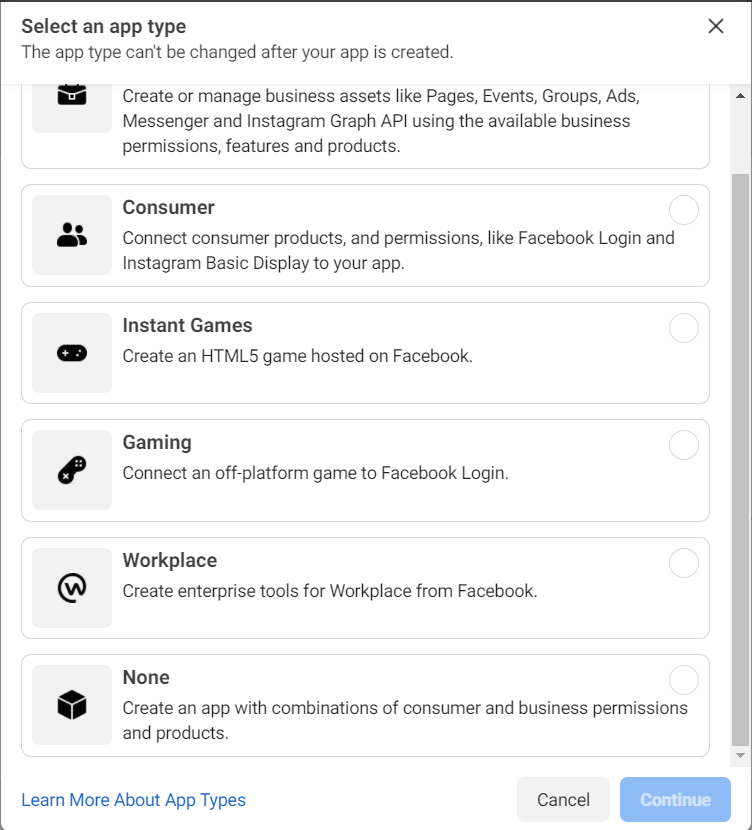Select the Workplace radio button
Image resolution: width=752 pixels, height=830 pixels.
coord(683,563)
